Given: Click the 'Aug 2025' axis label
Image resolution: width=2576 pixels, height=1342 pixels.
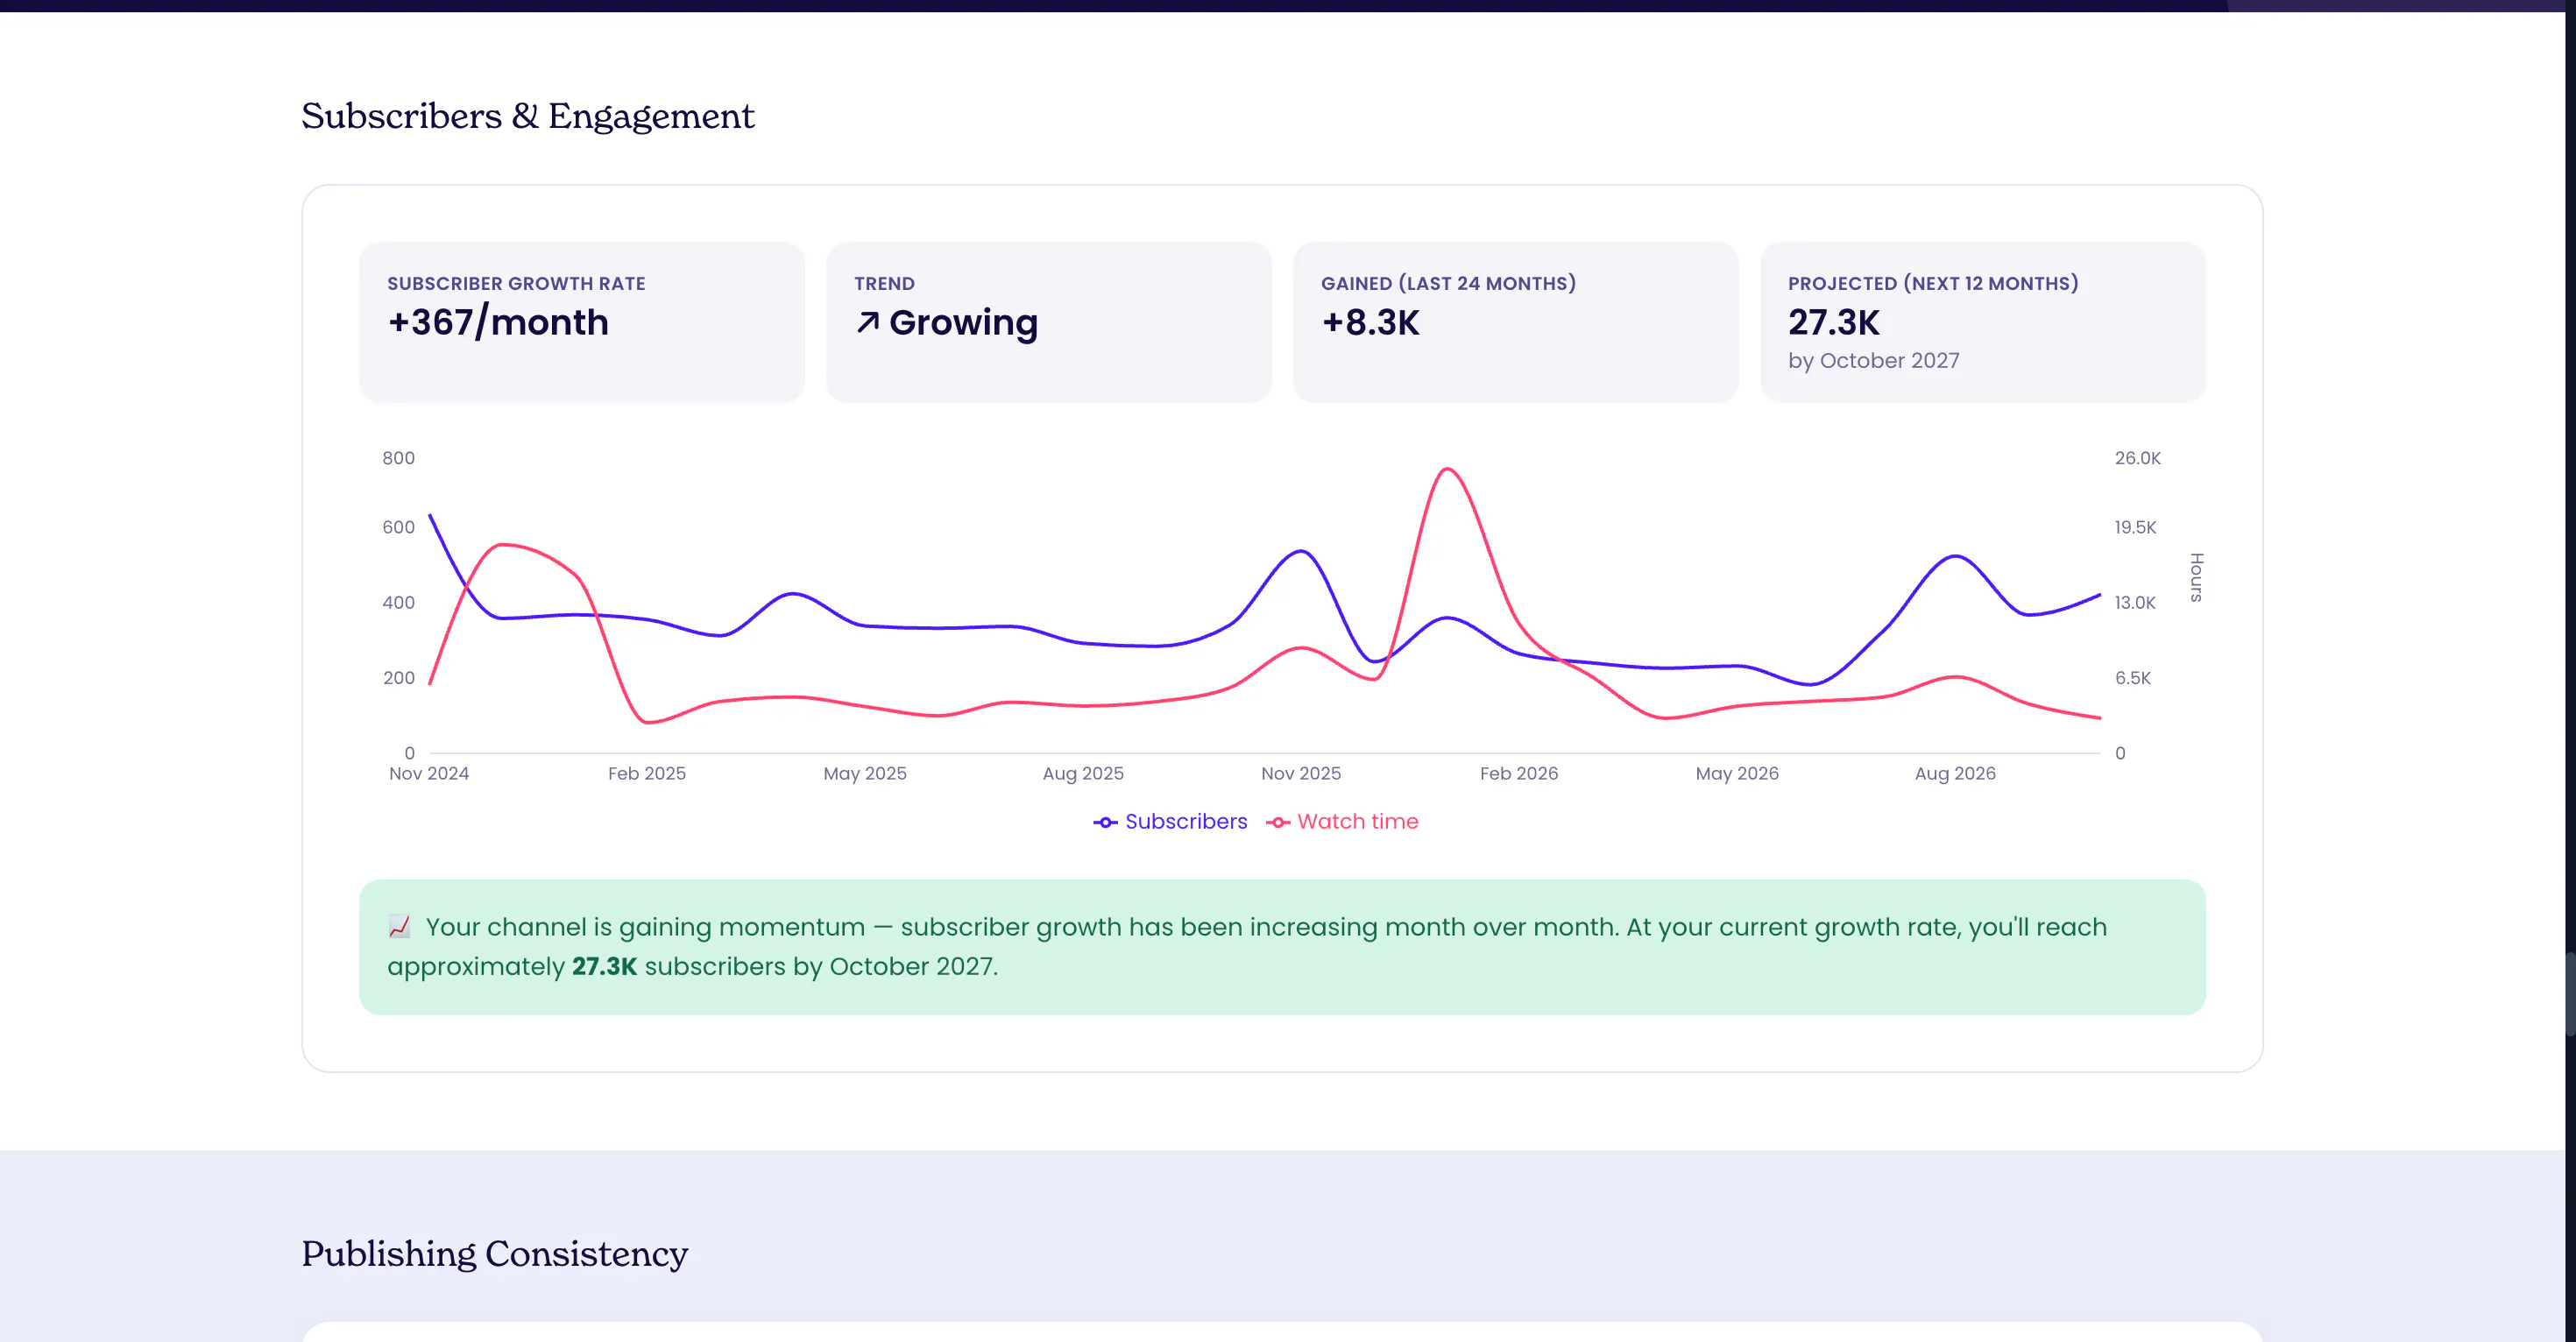Looking at the screenshot, I should (1083, 773).
